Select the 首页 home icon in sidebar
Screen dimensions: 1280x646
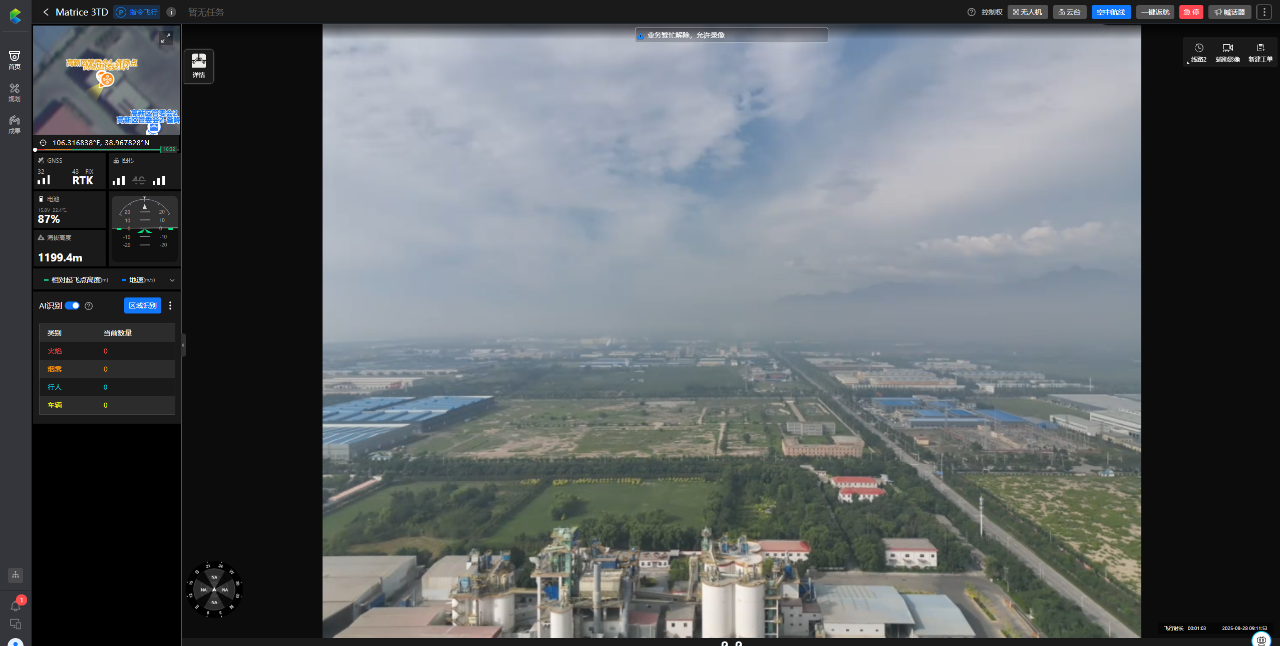[x=14, y=60]
